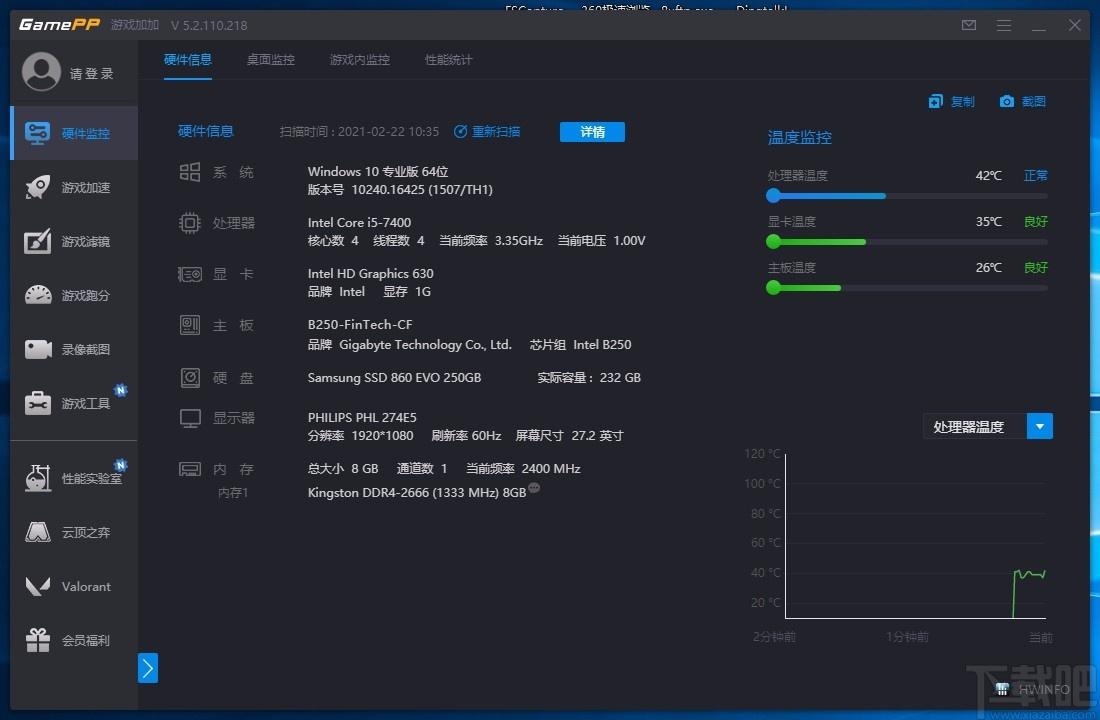Click memory info bubble after Kingston 8GB

pyautogui.click(x=534, y=488)
